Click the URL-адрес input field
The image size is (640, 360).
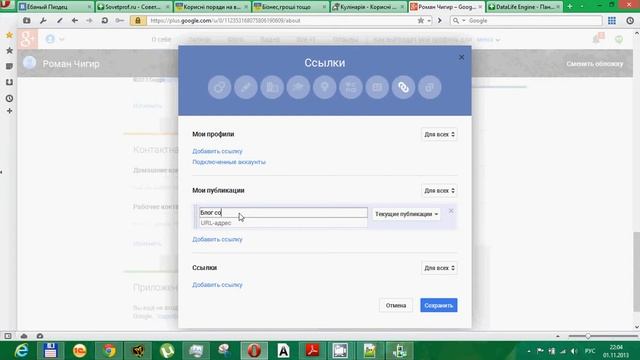click(x=283, y=223)
